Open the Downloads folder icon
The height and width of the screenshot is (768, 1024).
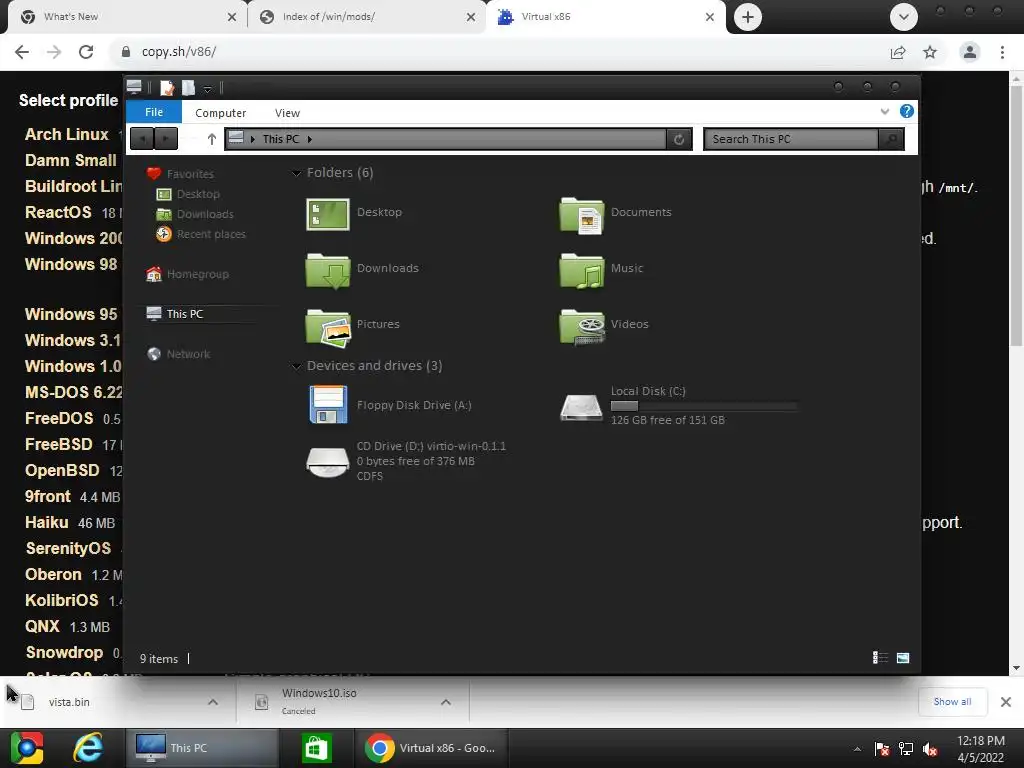click(x=328, y=270)
